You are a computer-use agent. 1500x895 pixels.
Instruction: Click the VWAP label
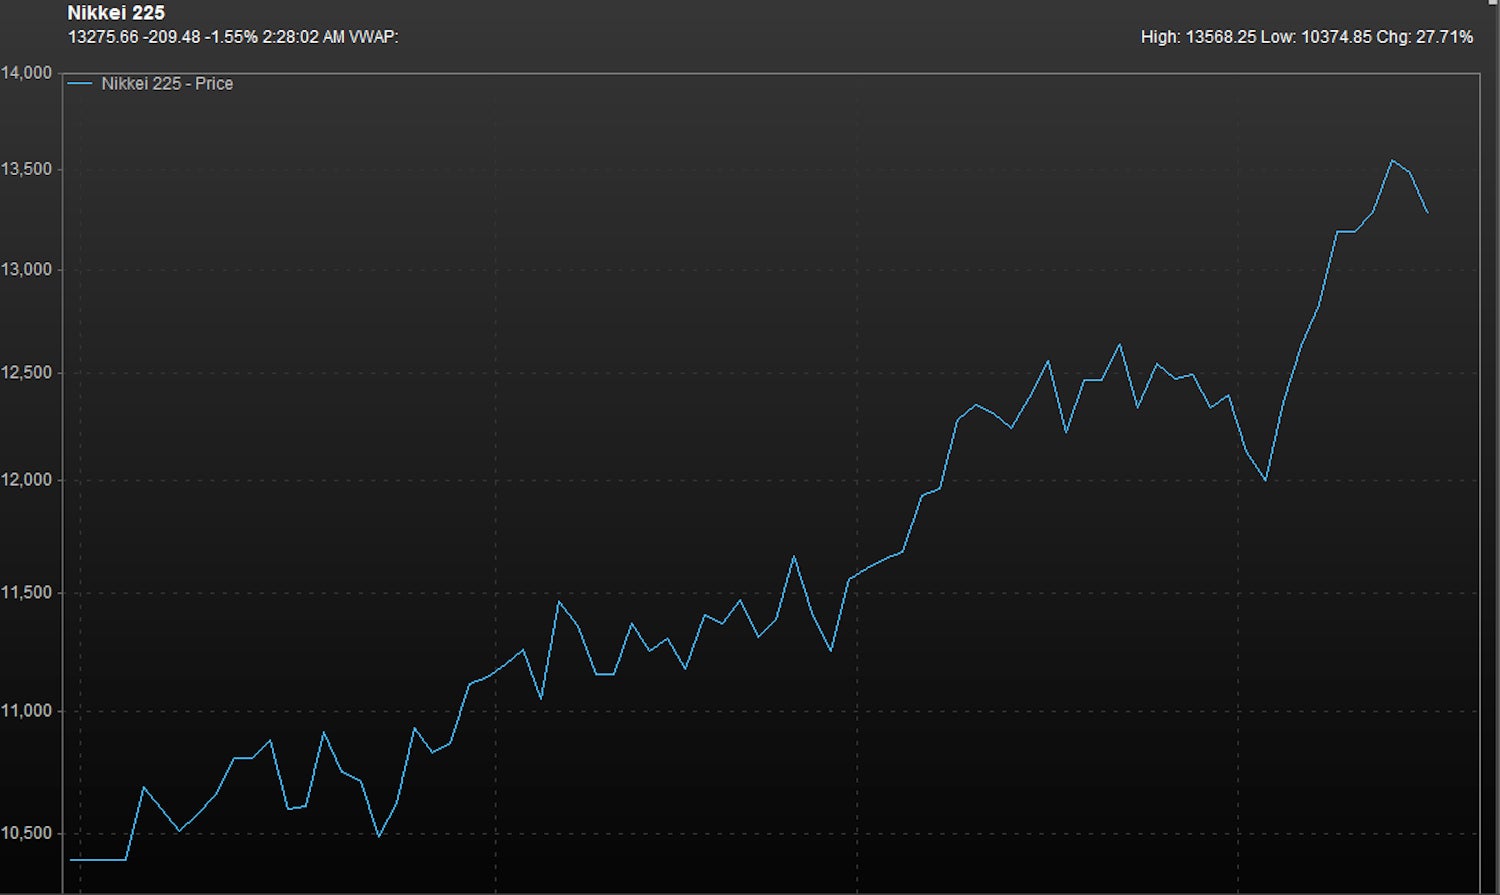[373, 37]
